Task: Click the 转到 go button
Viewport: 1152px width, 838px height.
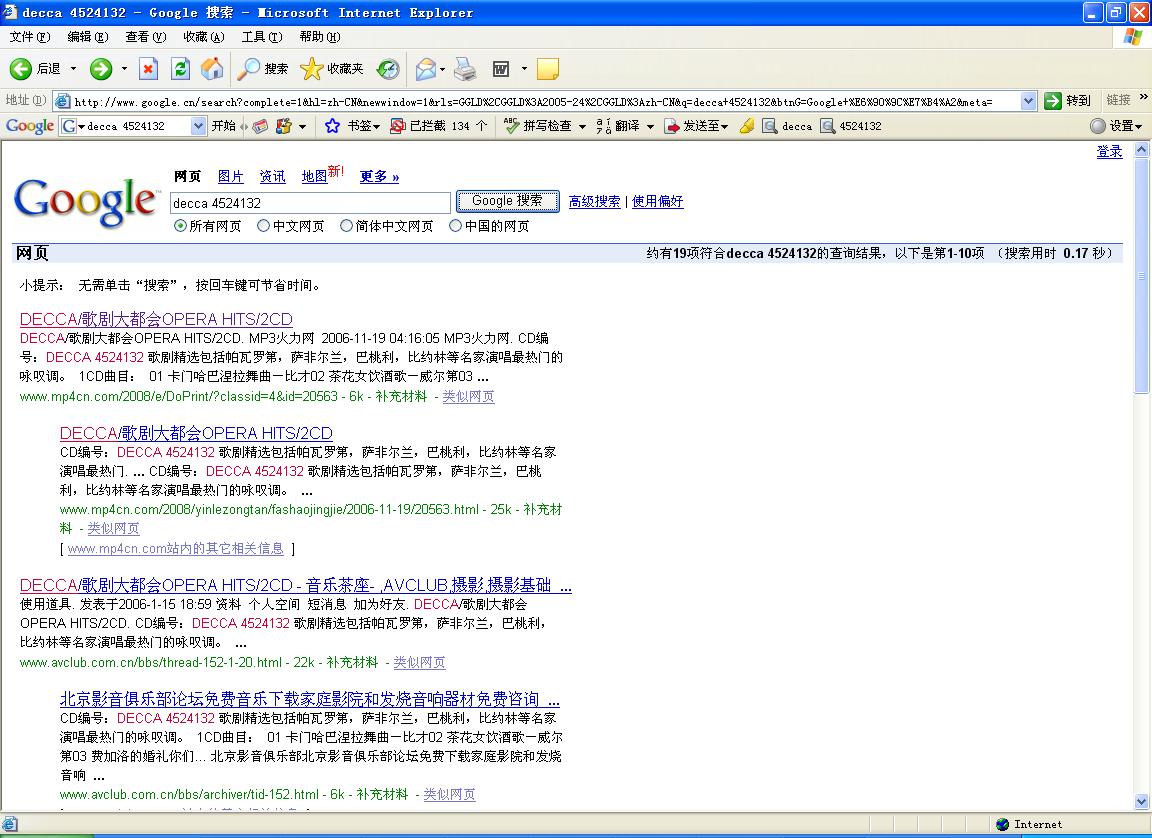Action: click(1068, 101)
